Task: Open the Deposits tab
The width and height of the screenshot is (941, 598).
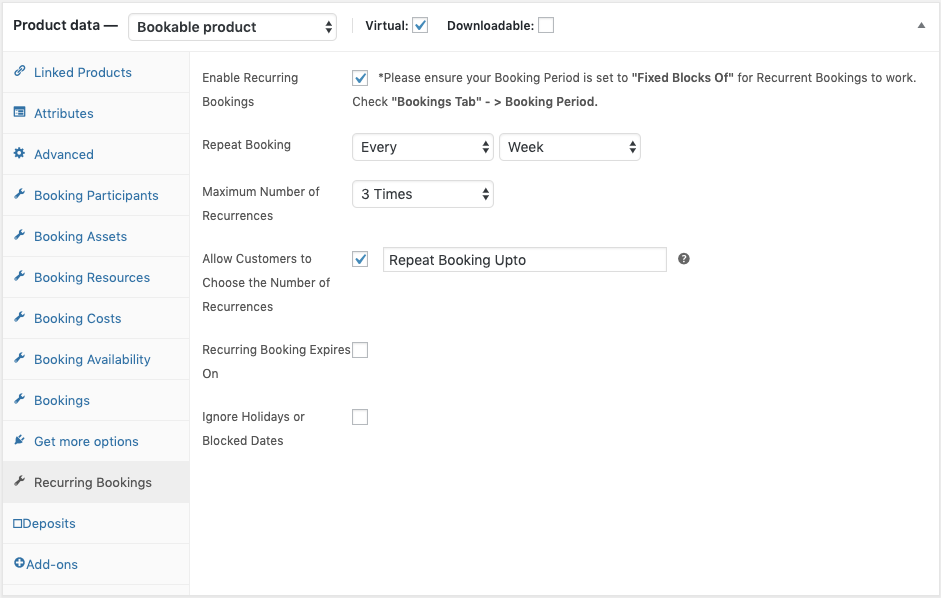Action: 96,524
